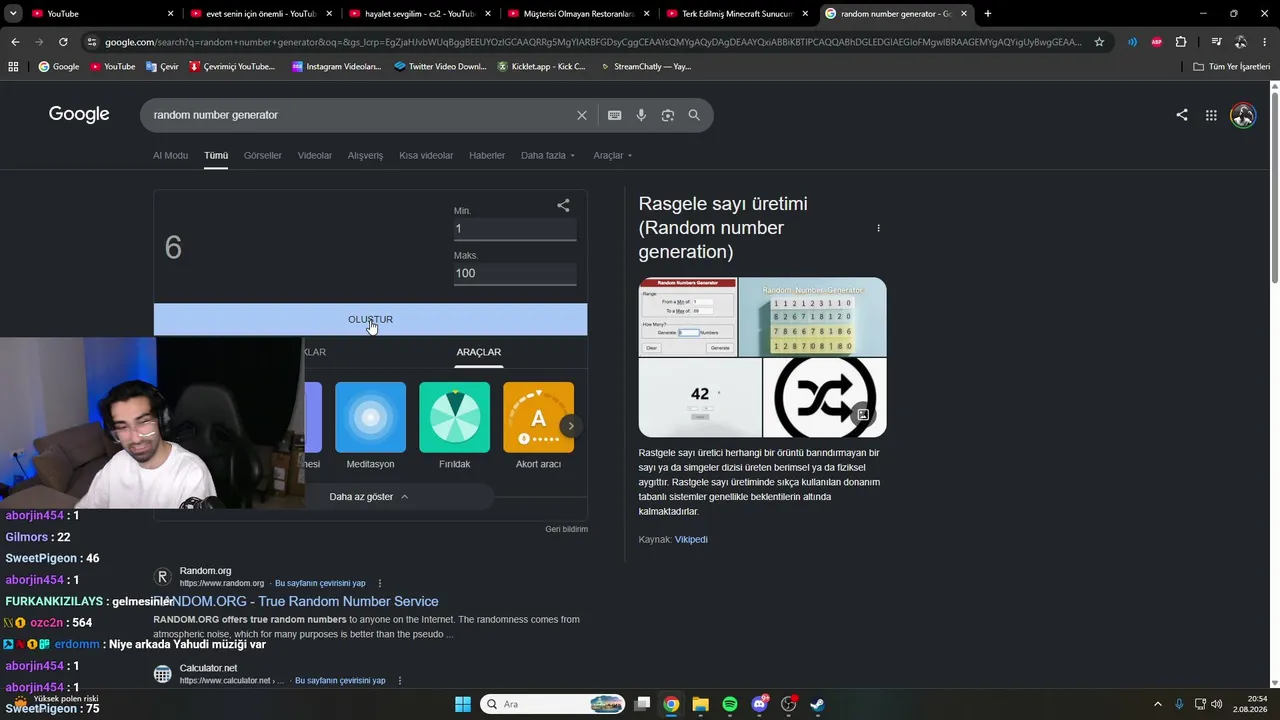Image resolution: width=1280 pixels, height=720 pixels.
Task: Open the Windows Start menu
Action: point(463,704)
